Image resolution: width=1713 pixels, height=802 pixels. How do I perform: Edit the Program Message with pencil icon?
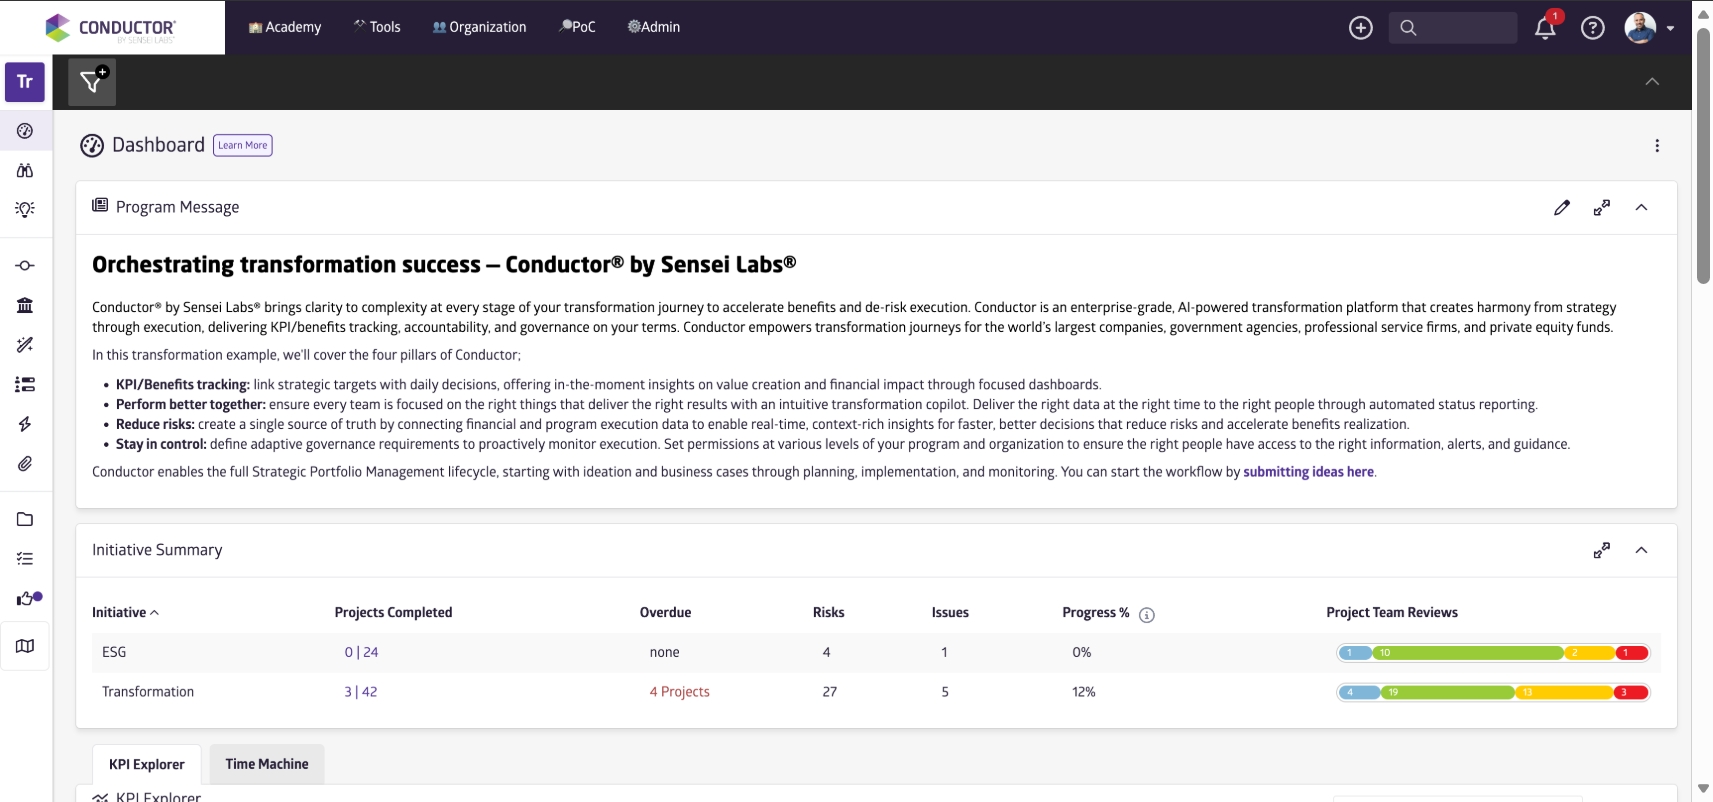pos(1562,208)
